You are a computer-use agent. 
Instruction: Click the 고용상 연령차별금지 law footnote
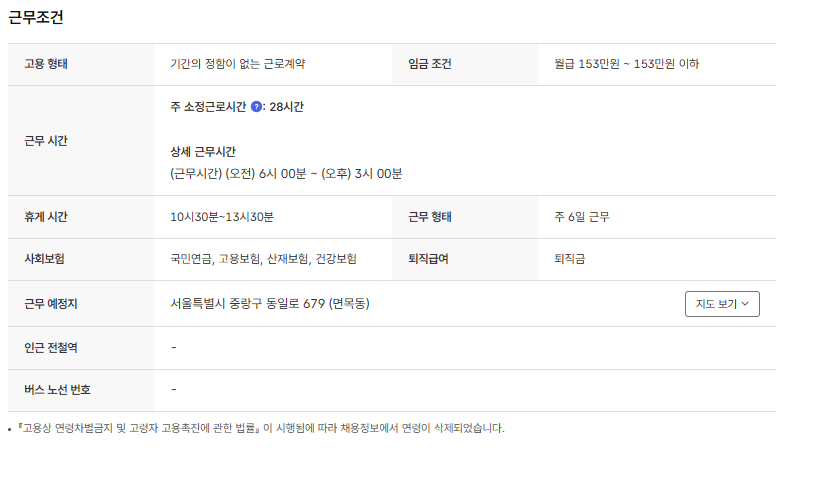pos(260,428)
